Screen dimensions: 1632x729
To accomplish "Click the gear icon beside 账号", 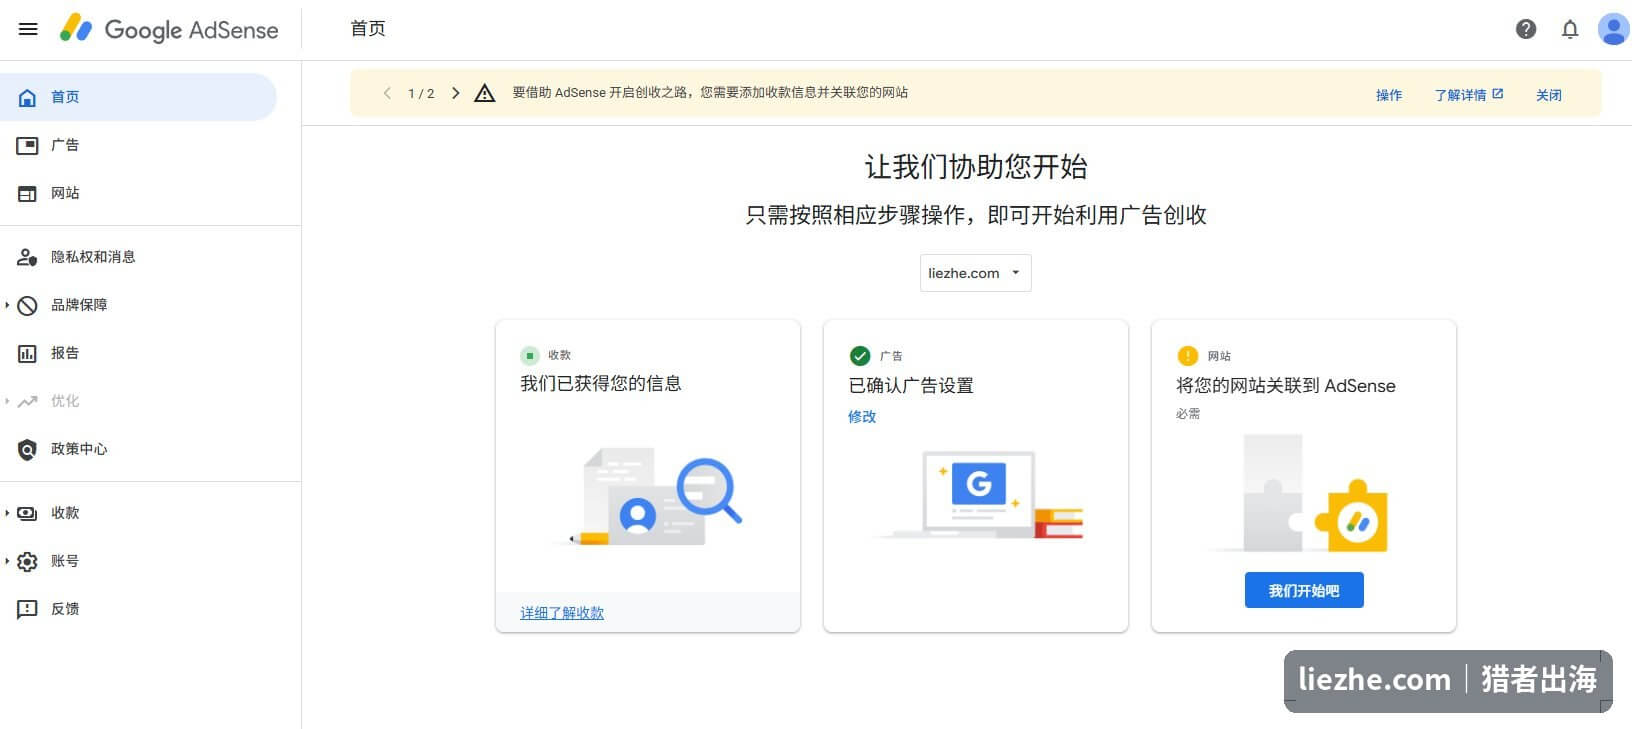I will (x=28, y=561).
